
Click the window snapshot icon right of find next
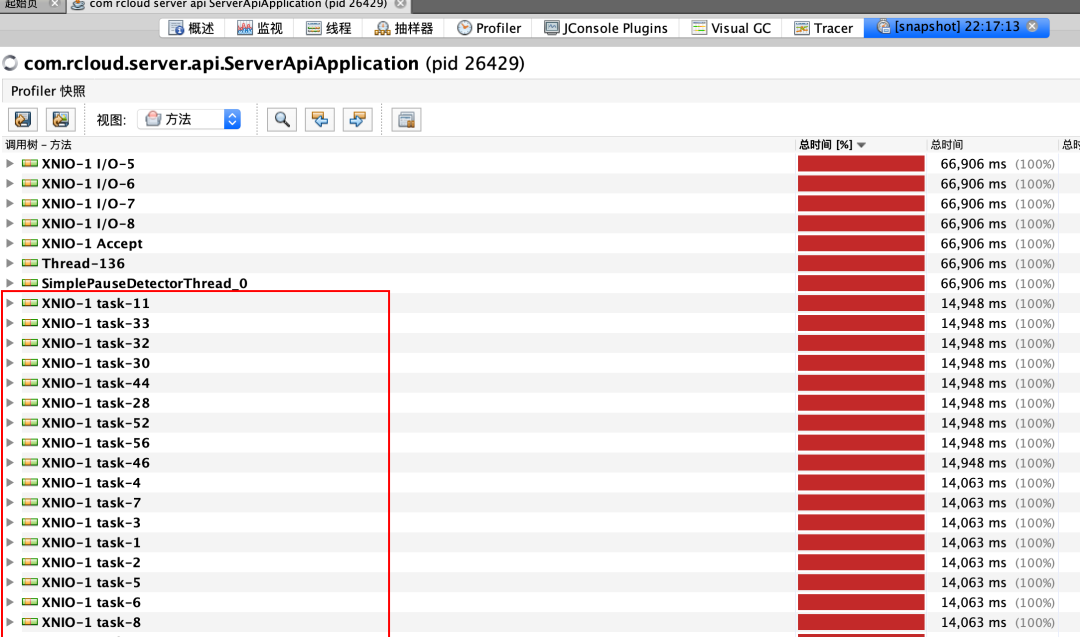point(406,120)
